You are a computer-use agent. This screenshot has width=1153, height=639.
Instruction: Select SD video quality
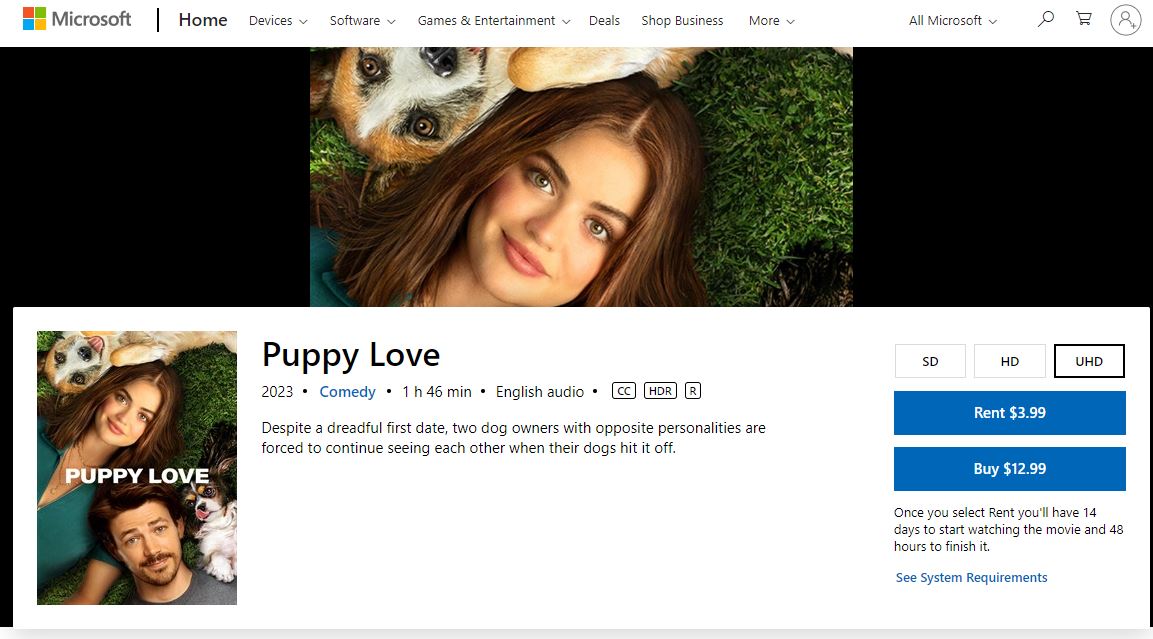(x=930, y=361)
